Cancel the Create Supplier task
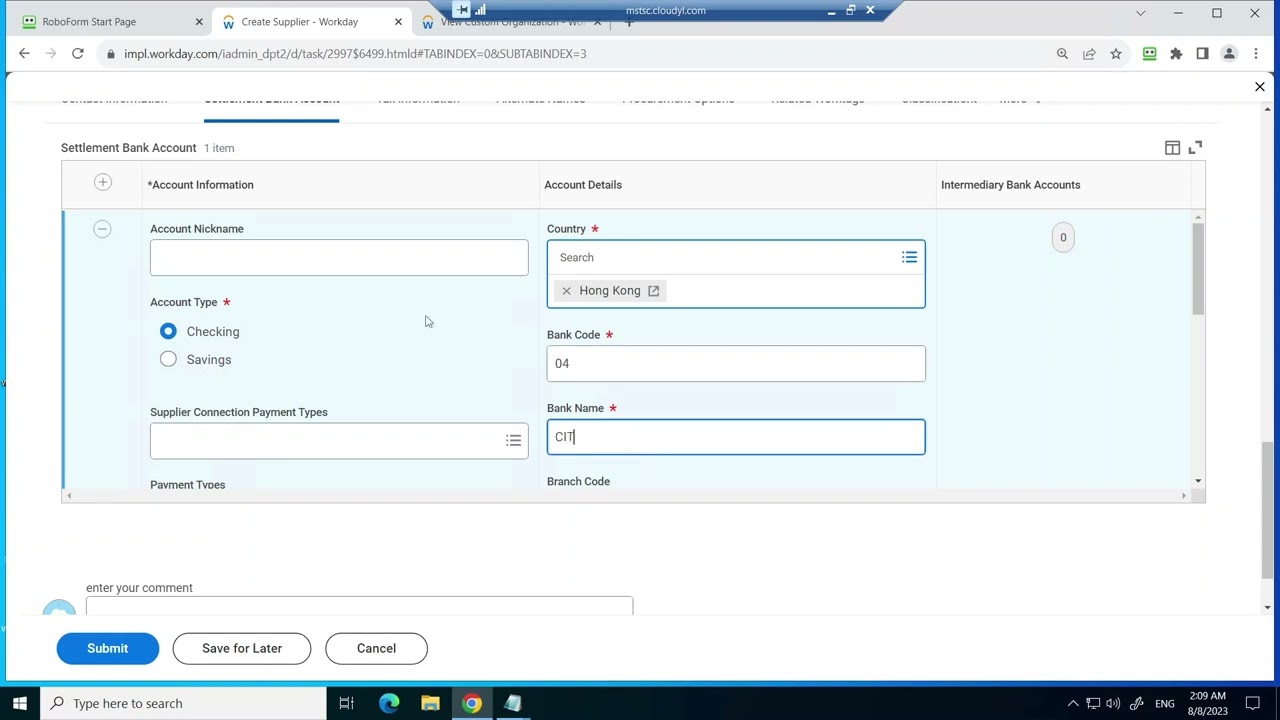The image size is (1280, 720). pyautogui.click(x=376, y=648)
